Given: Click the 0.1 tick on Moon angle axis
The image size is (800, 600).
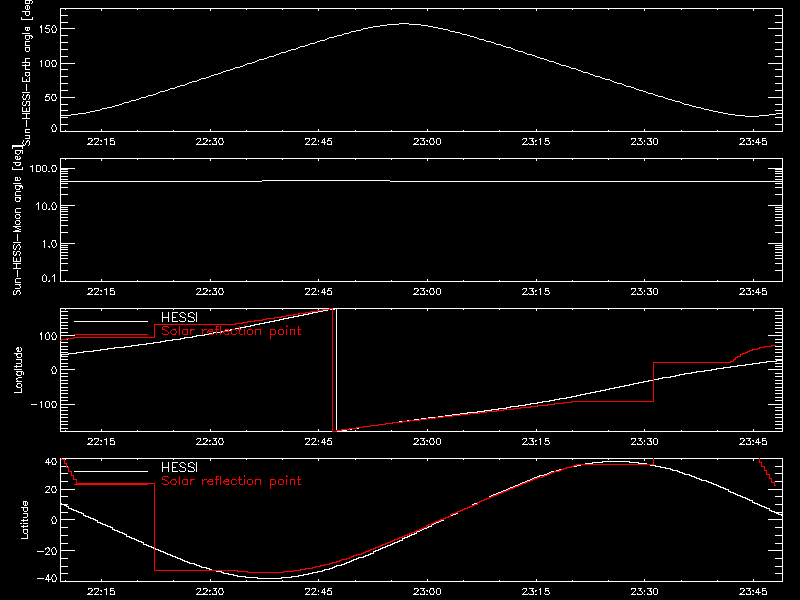Looking at the screenshot, I should pos(48,278).
